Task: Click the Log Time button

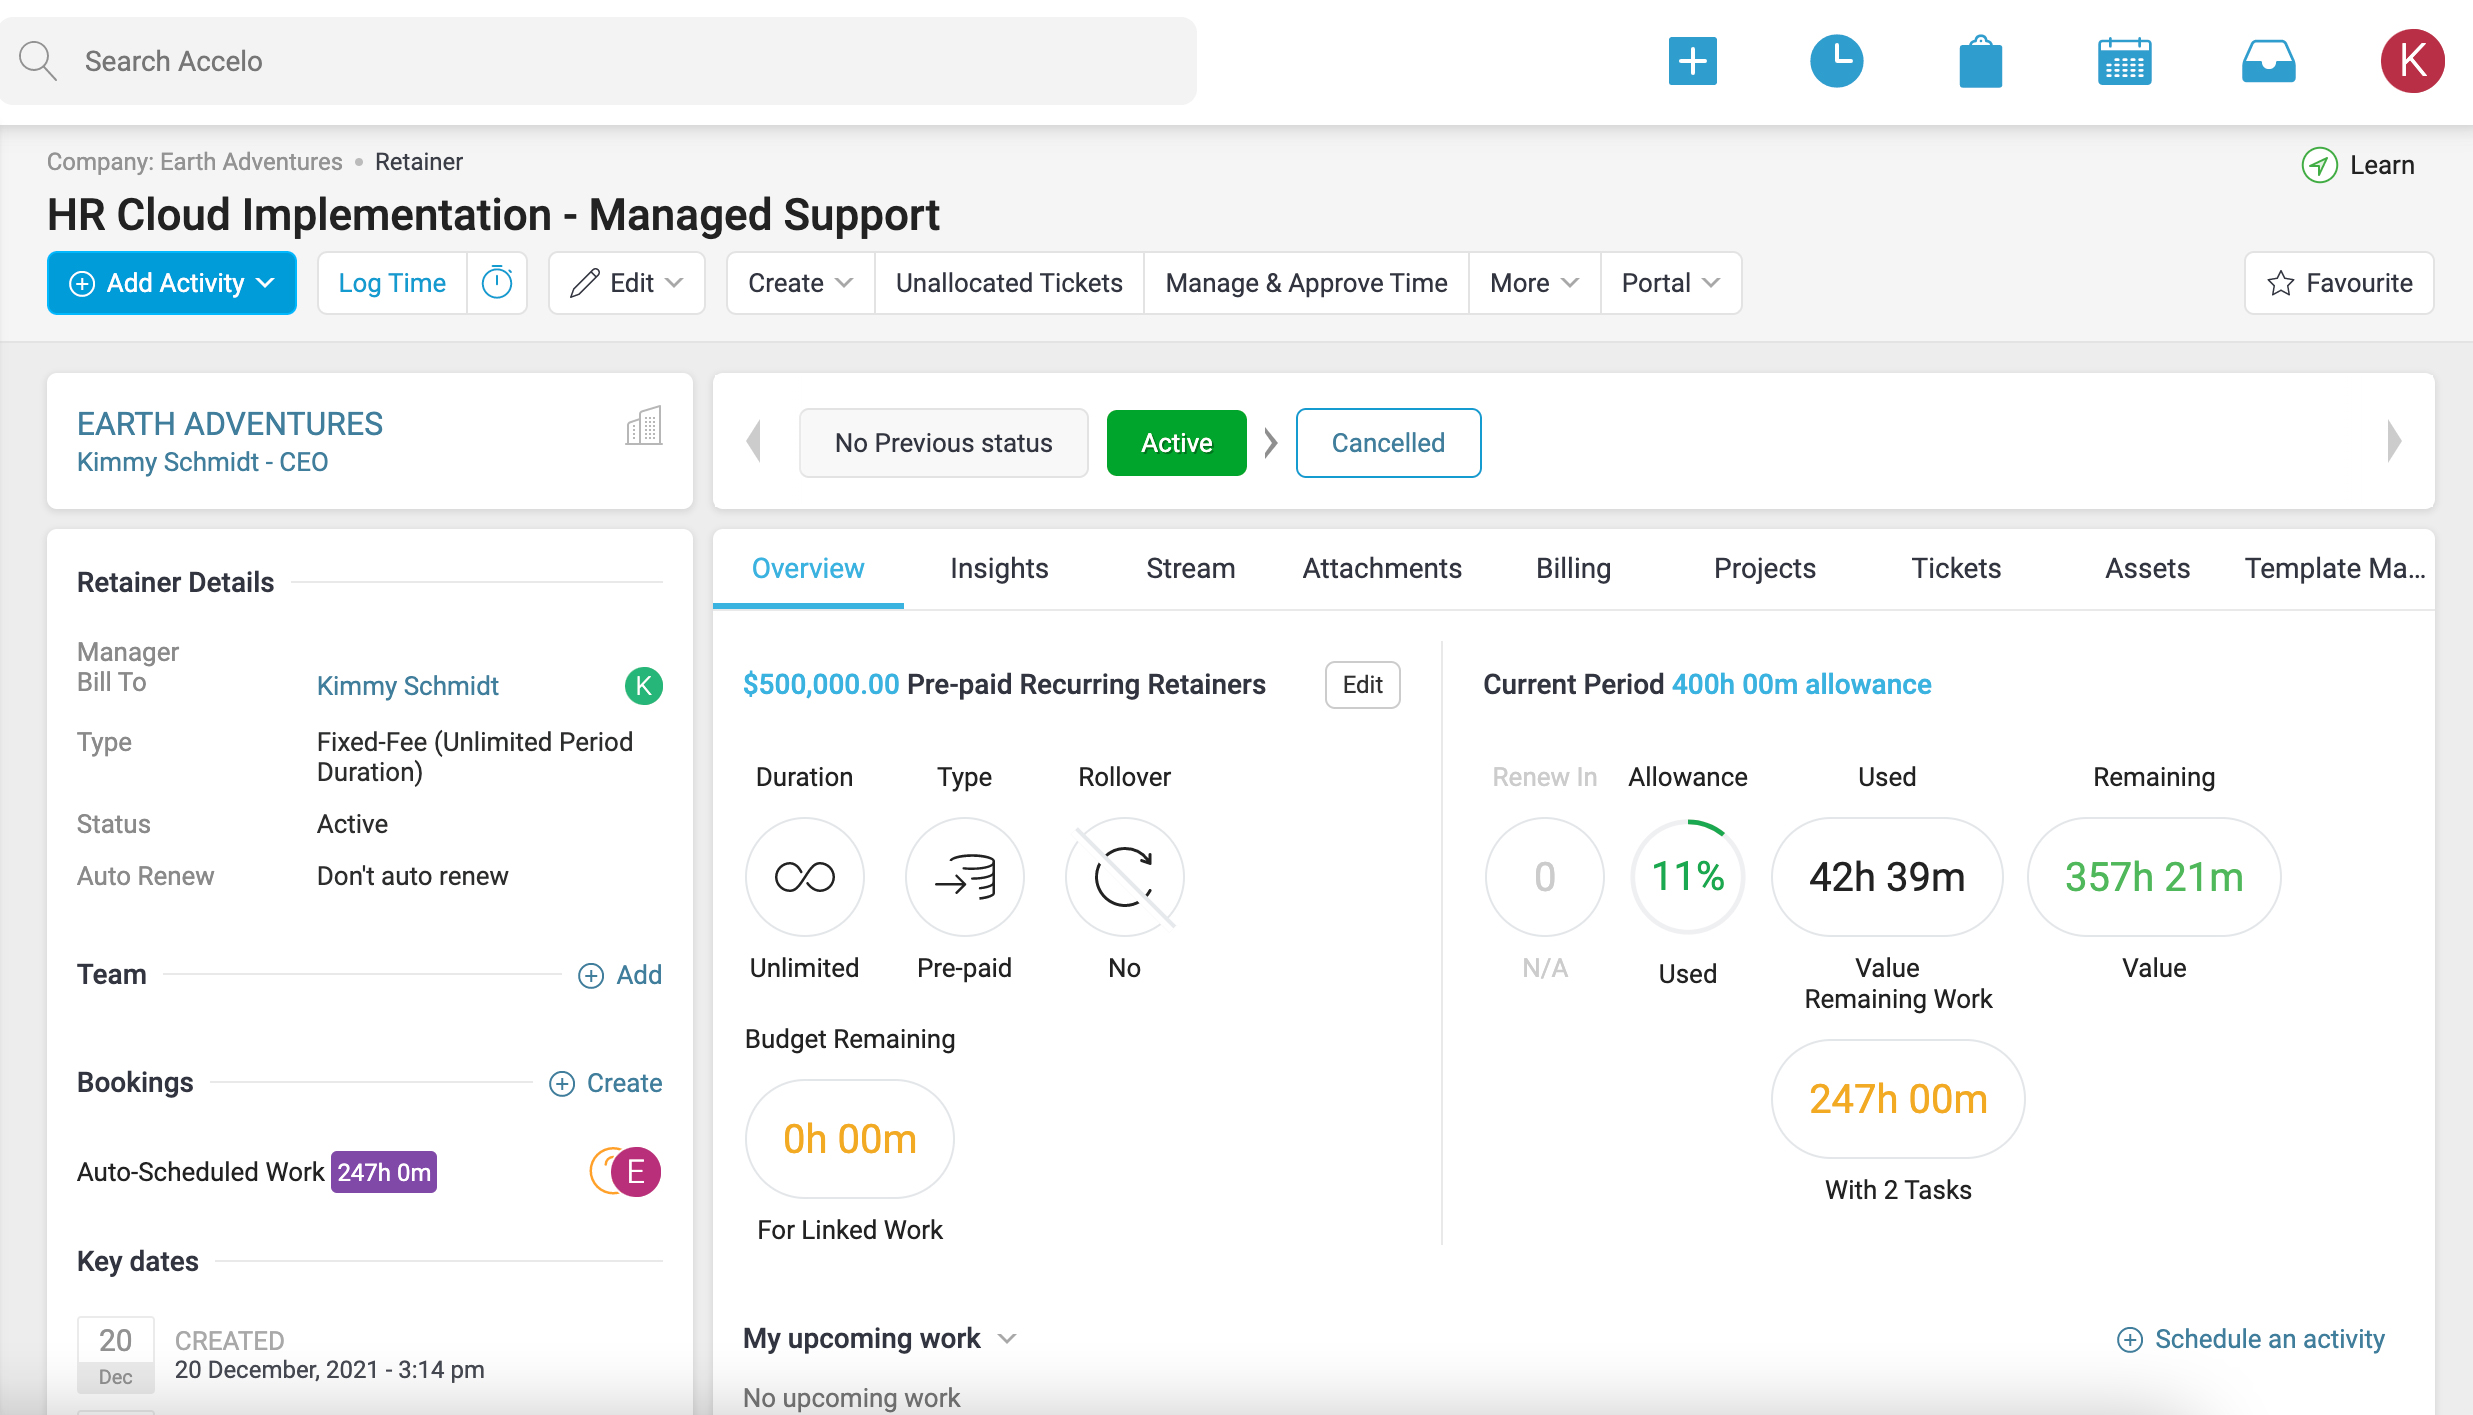Action: [x=392, y=283]
